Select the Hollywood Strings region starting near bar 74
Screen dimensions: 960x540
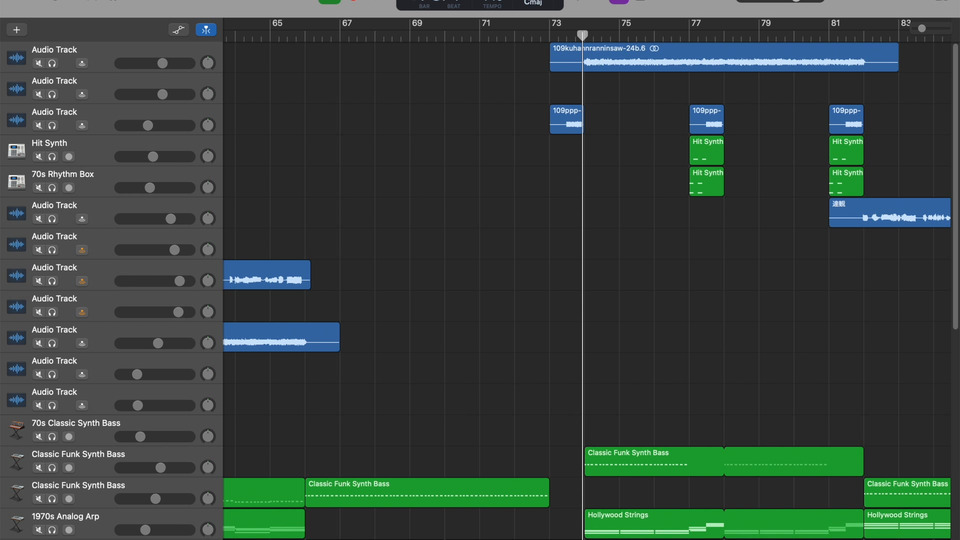click(x=654, y=523)
